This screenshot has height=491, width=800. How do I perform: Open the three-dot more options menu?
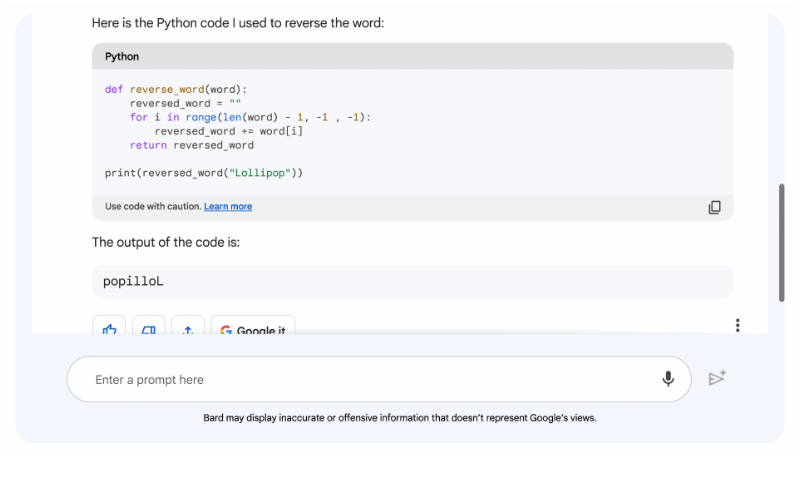coord(737,325)
